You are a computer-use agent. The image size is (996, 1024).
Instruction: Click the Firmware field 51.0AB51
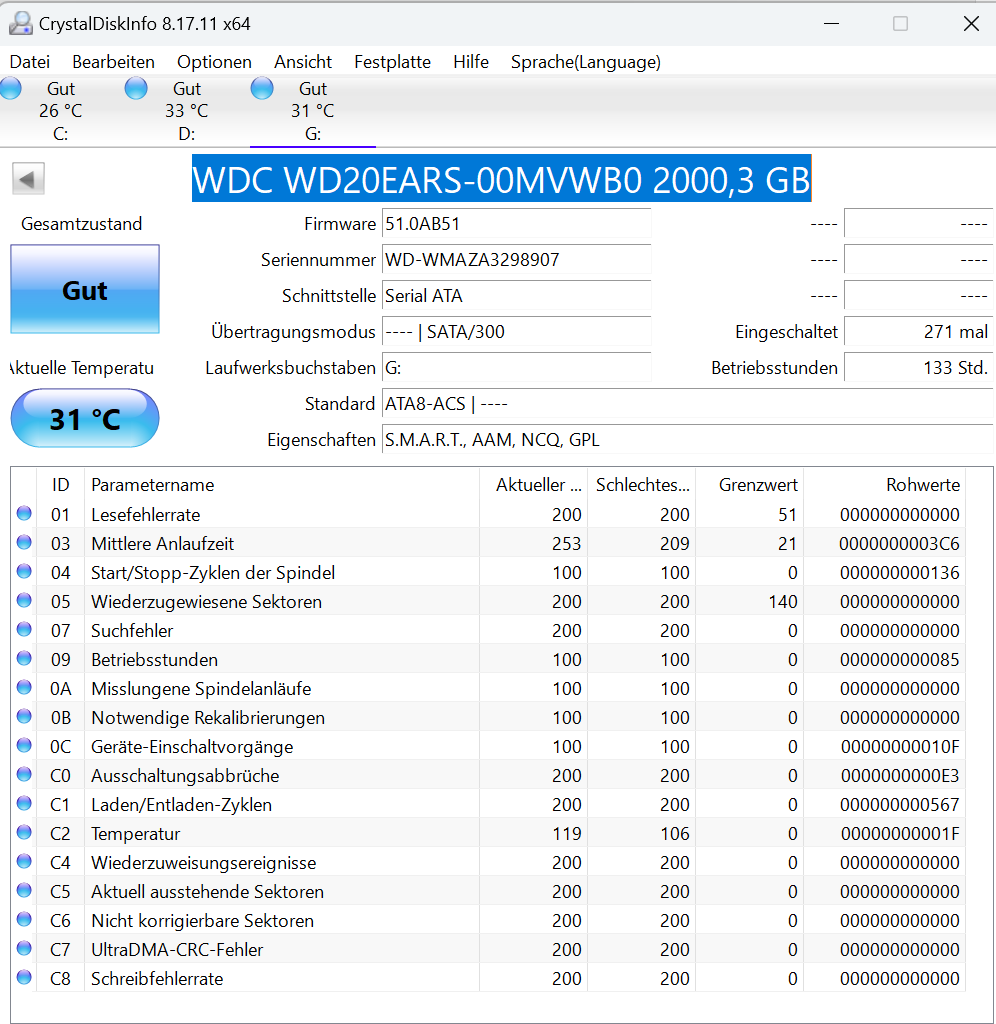(517, 224)
